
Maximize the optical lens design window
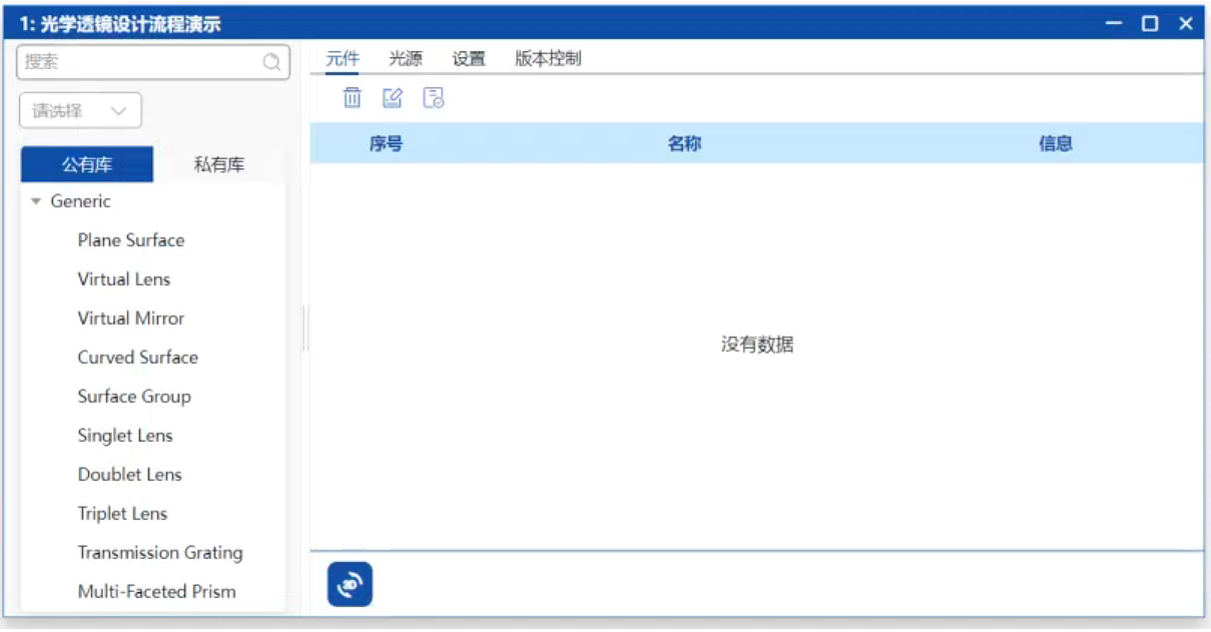[x=1150, y=24]
